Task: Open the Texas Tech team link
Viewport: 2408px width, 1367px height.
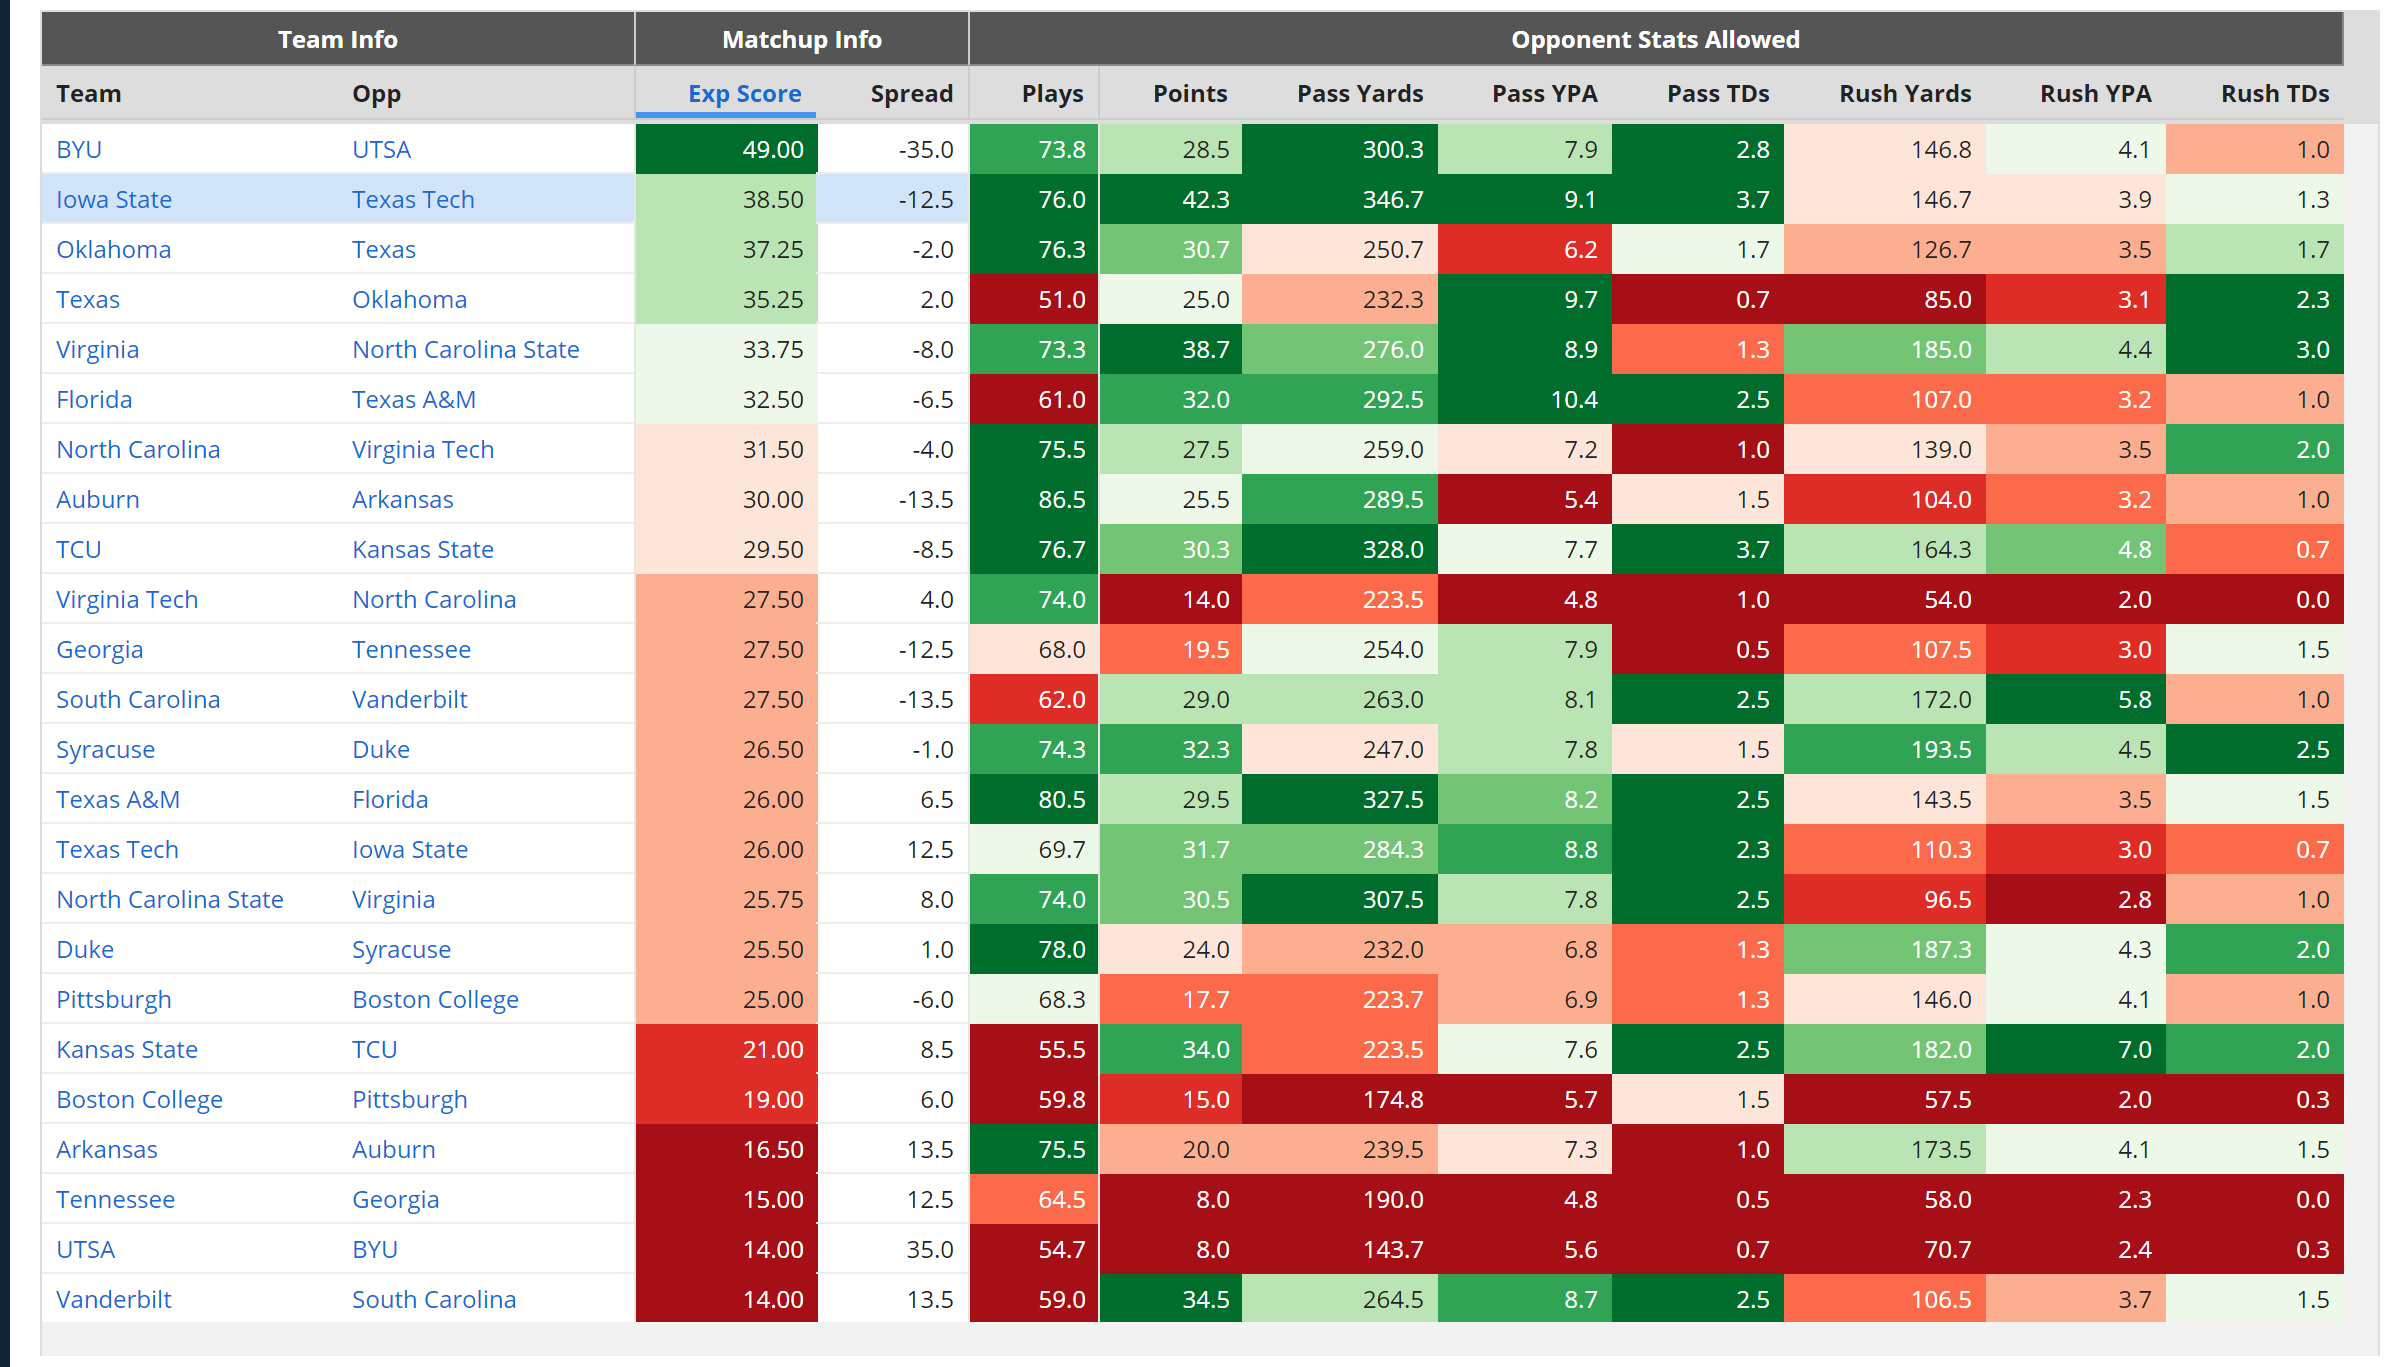Action: click(117, 849)
